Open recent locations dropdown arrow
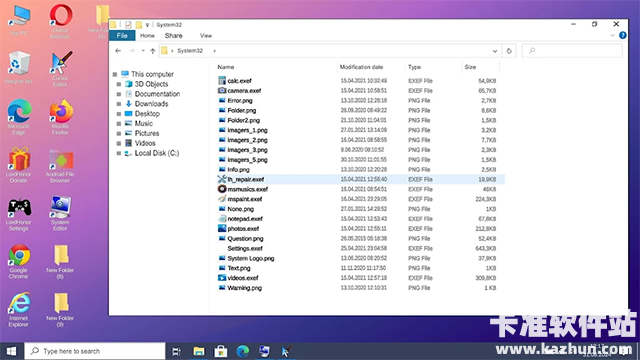 [143, 51]
